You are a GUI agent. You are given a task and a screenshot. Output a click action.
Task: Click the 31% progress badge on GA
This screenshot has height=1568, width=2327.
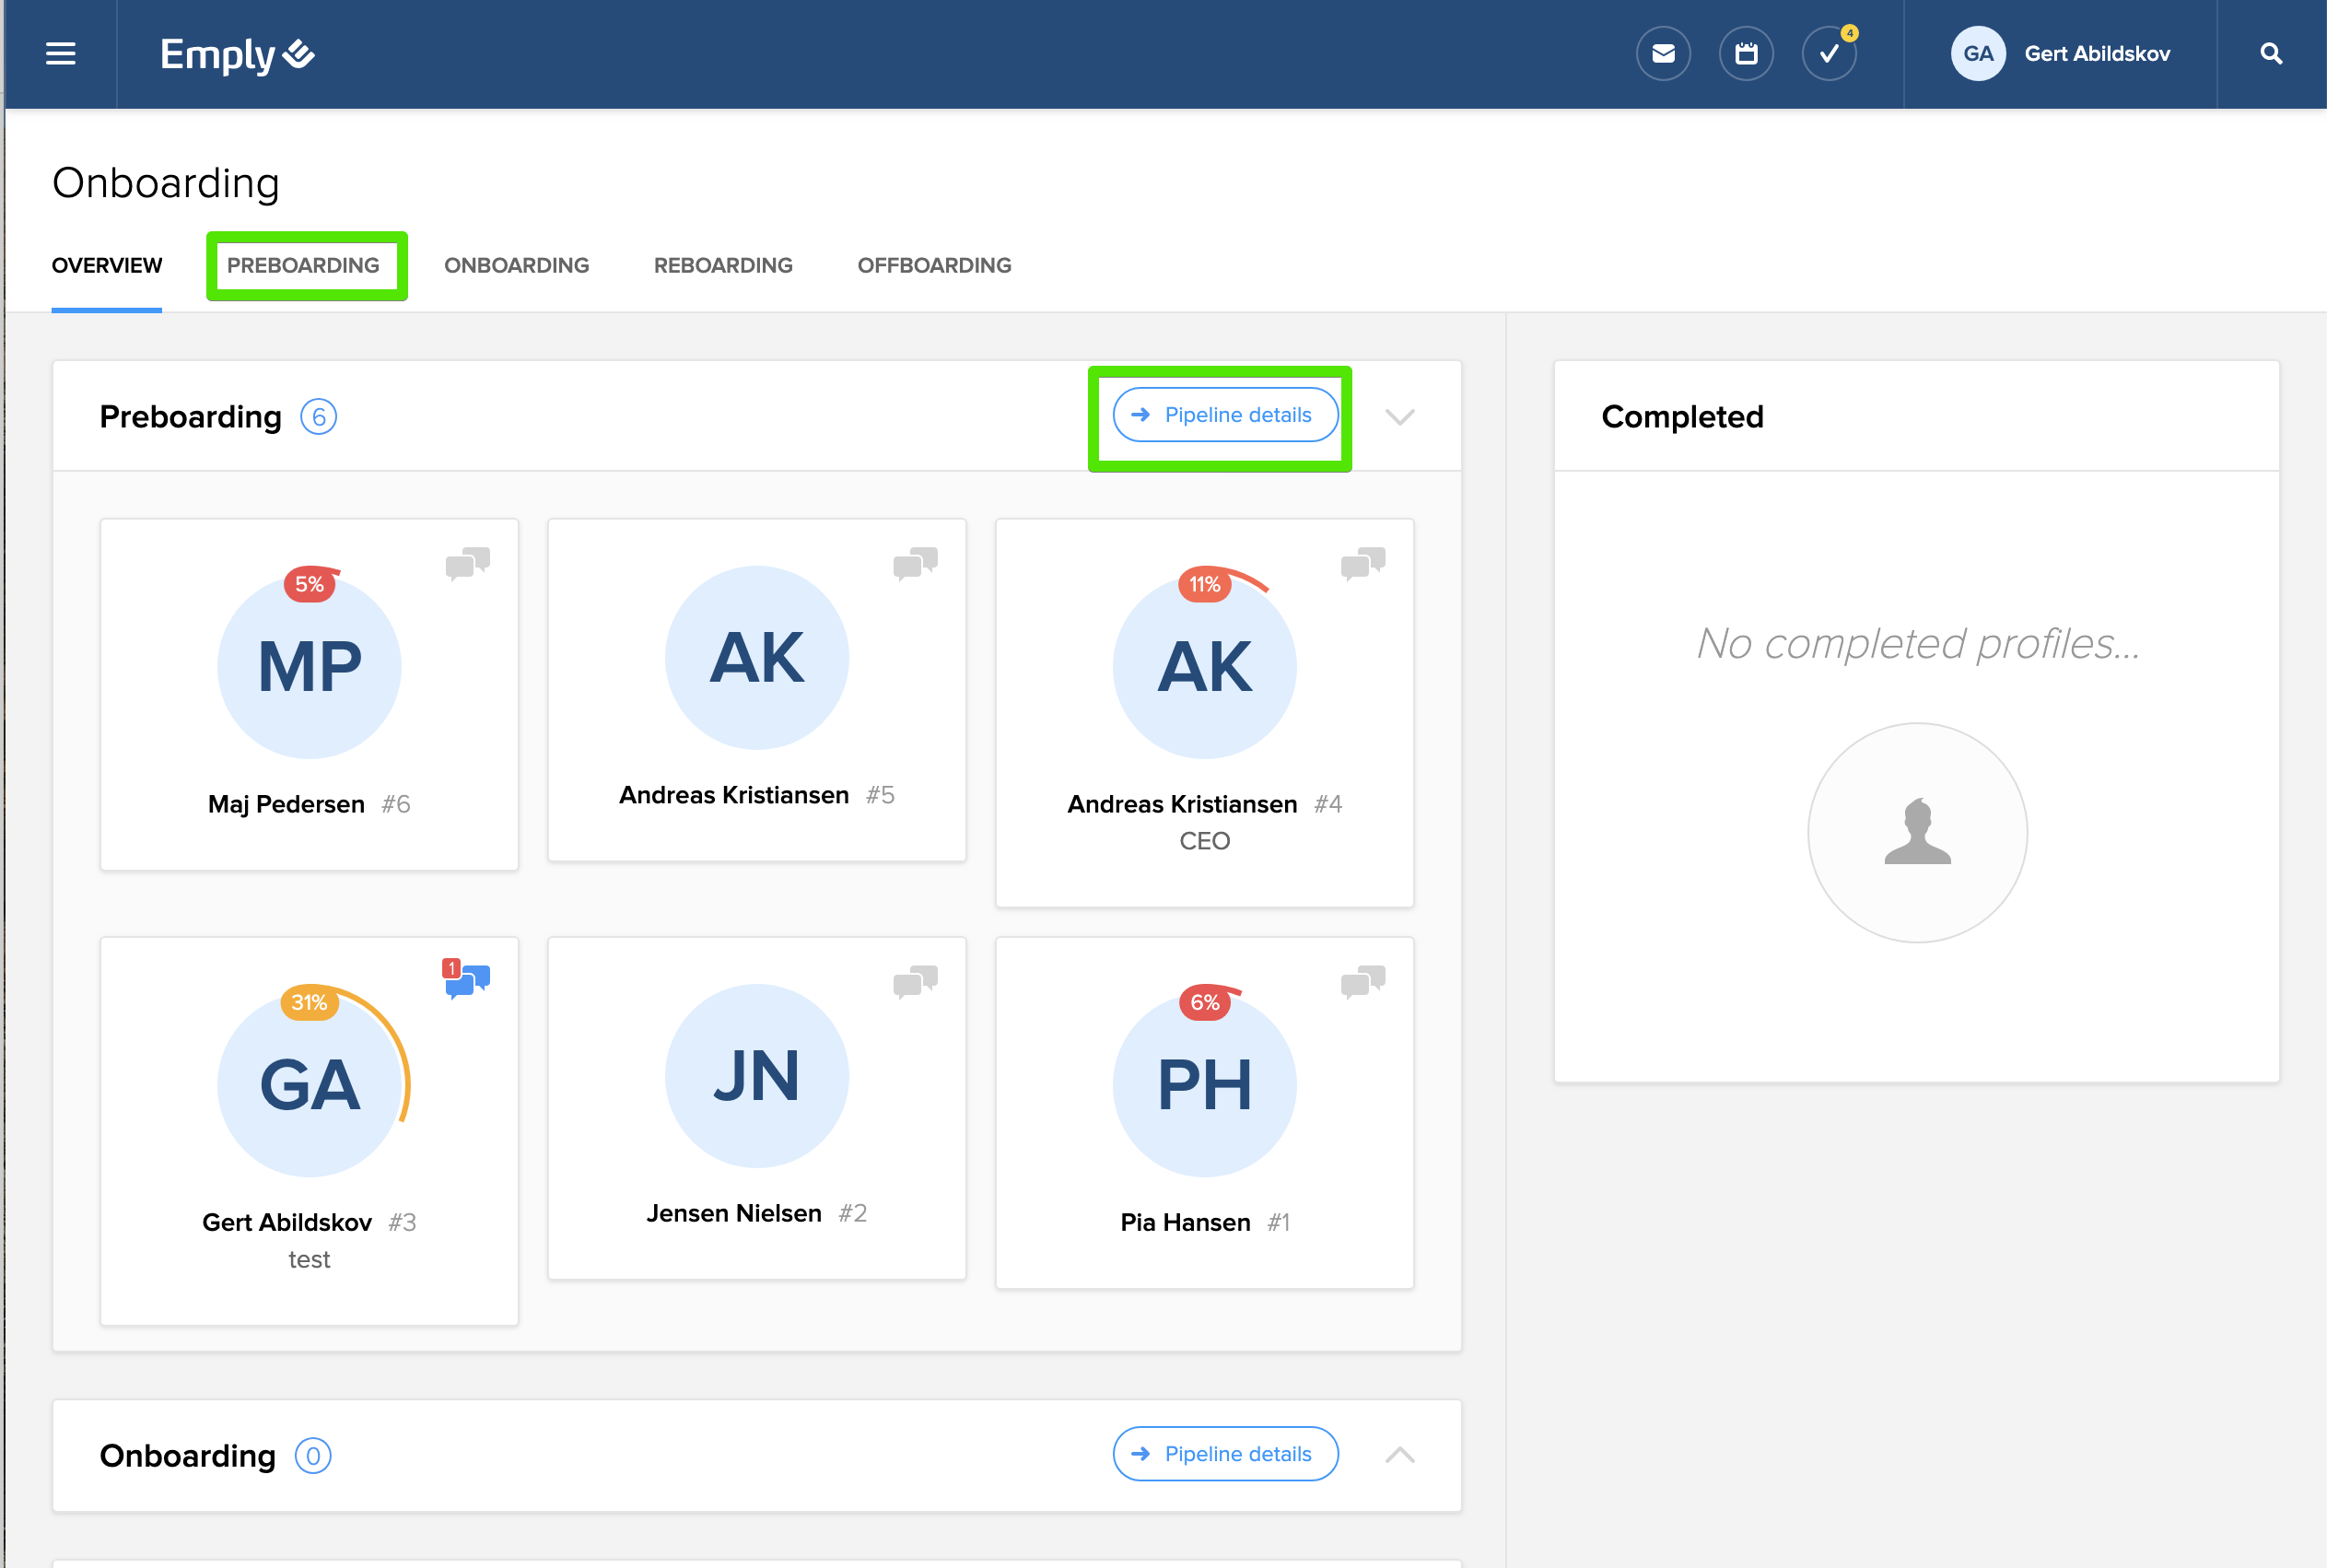point(309,1002)
